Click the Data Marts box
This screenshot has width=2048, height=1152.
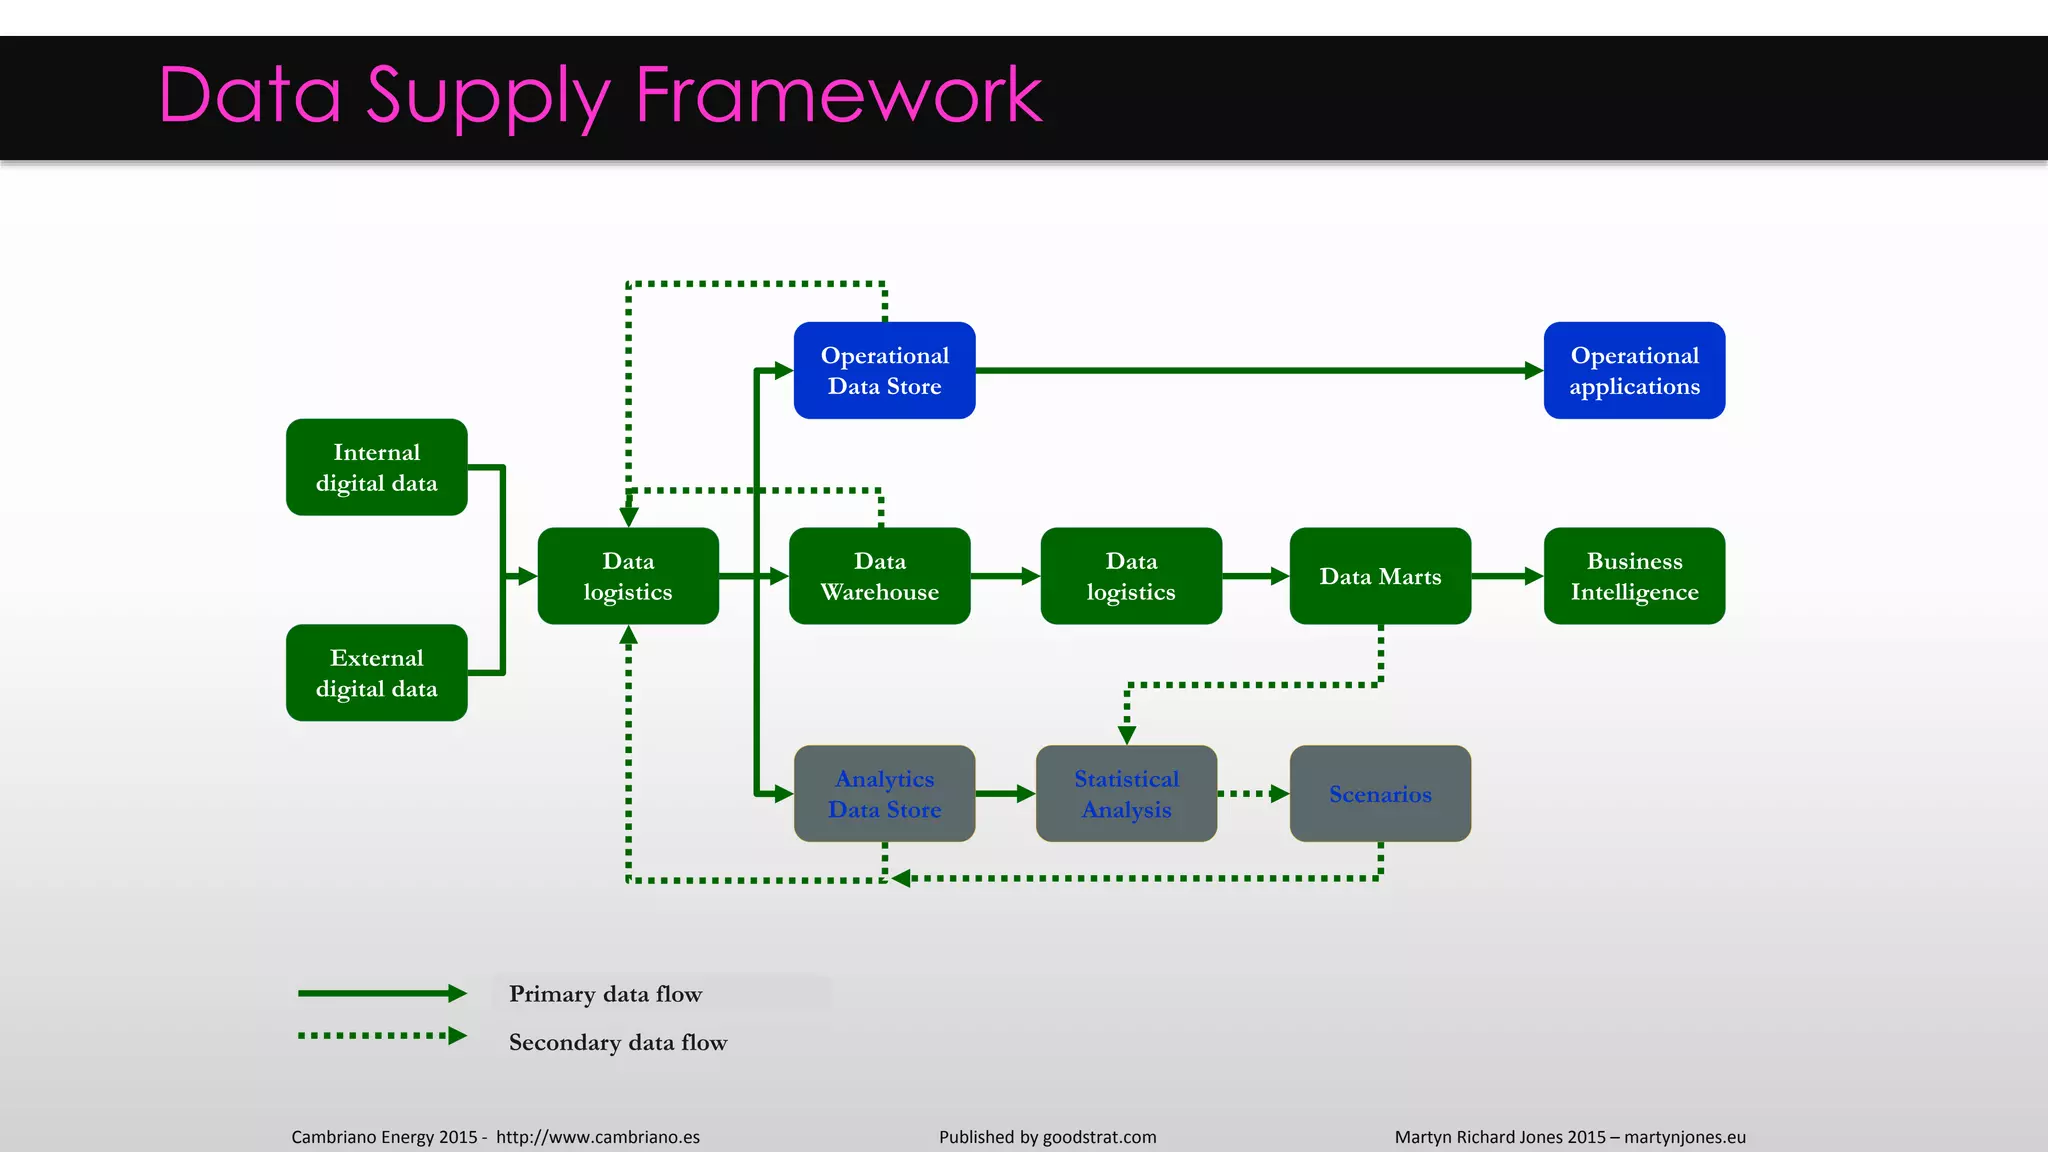coord(1380,576)
